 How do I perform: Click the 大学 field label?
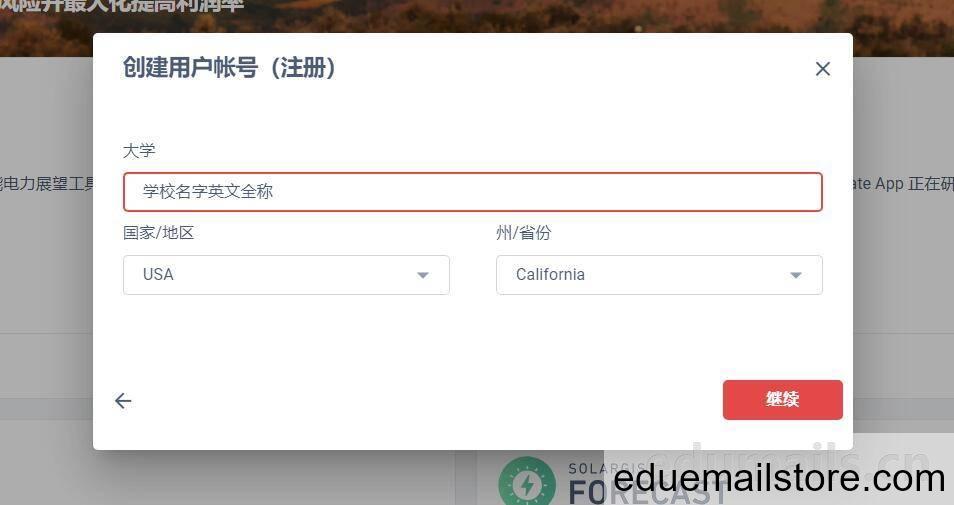point(139,150)
